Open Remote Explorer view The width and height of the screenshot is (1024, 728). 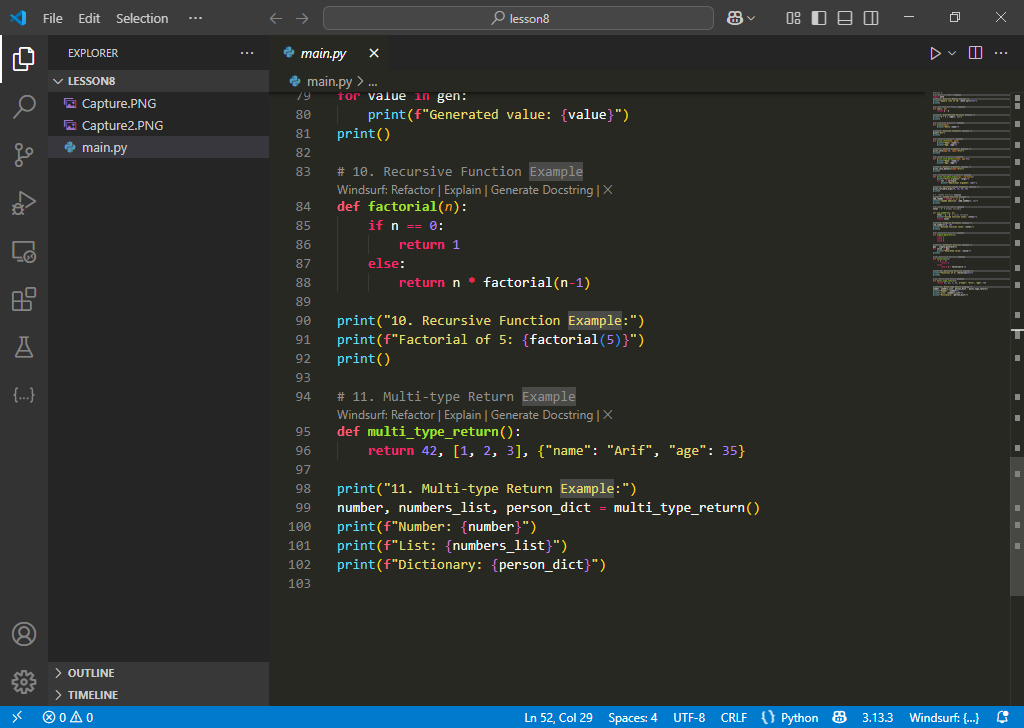(x=24, y=251)
